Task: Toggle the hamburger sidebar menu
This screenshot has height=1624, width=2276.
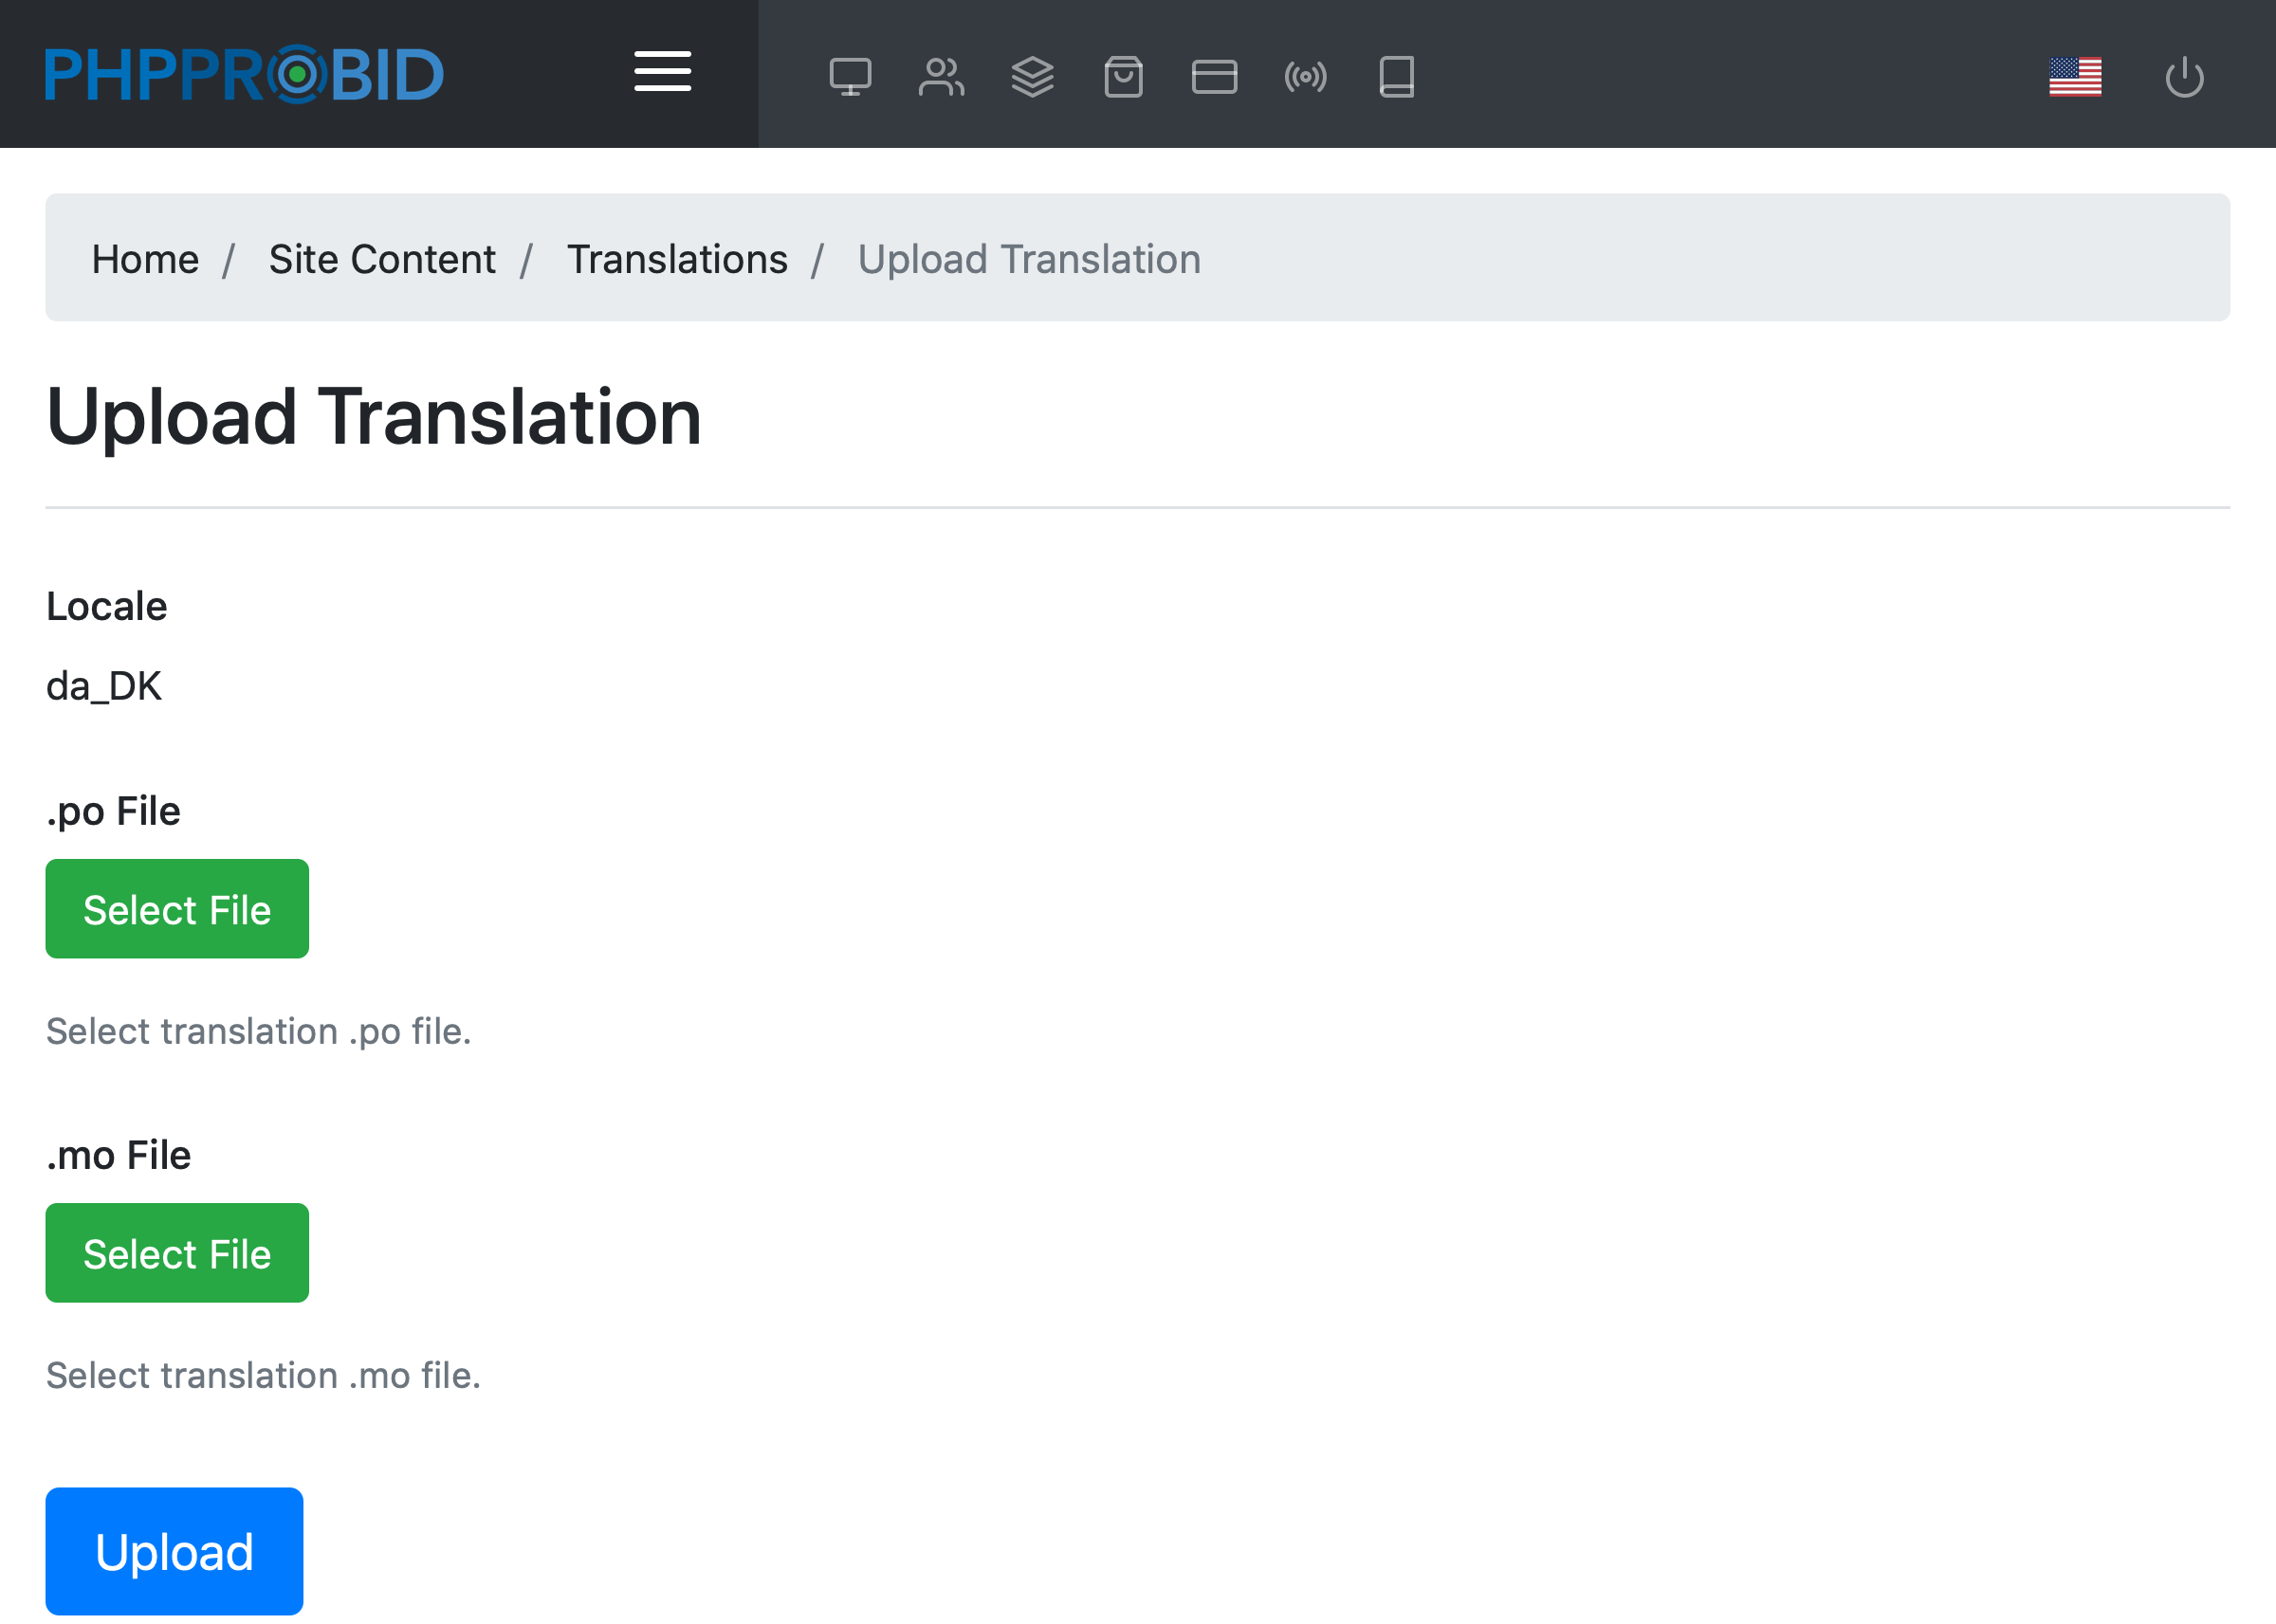Action: pyautogui.click(x=662, y=73)
